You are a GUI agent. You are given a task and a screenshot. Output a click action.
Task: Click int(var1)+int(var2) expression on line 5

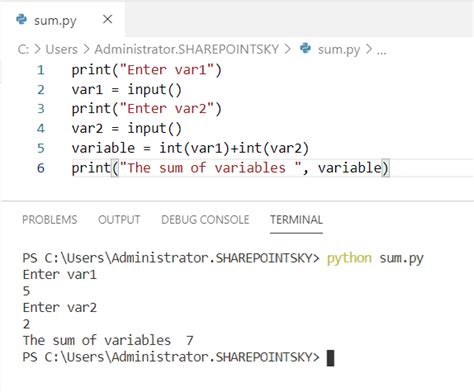pyautogui.click(x=234, y=148)
